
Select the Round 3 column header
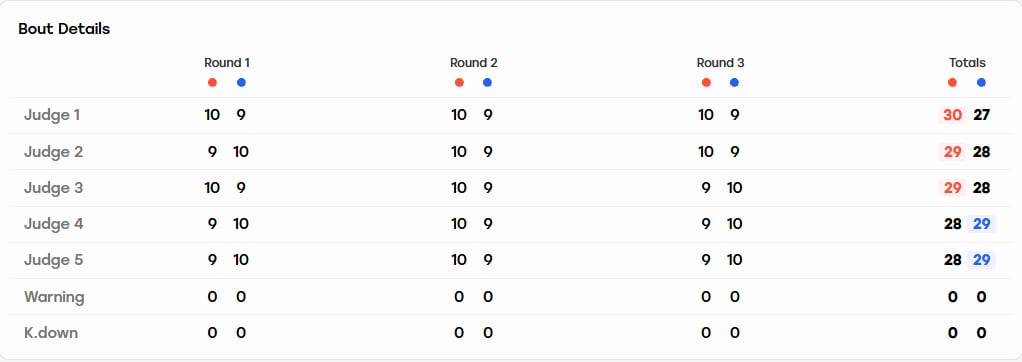[x=720, y=63]
